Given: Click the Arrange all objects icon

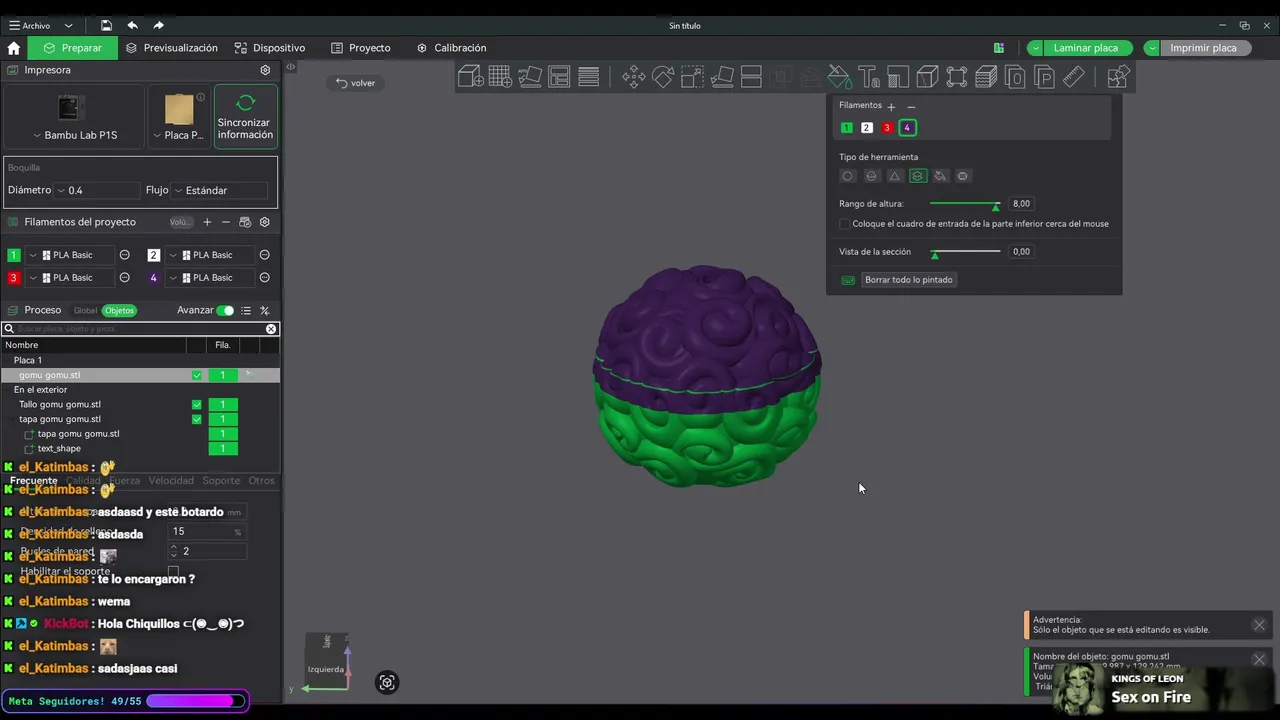Looking at the screenshot, I should point(559,77).
